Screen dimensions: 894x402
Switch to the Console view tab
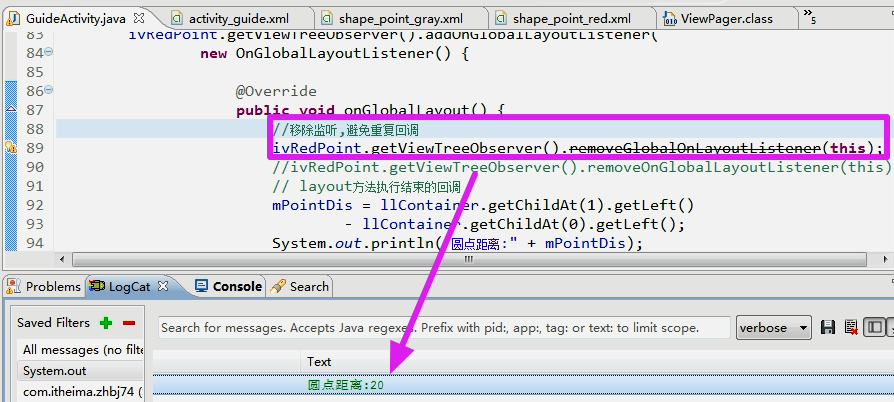tap(228, 286)
